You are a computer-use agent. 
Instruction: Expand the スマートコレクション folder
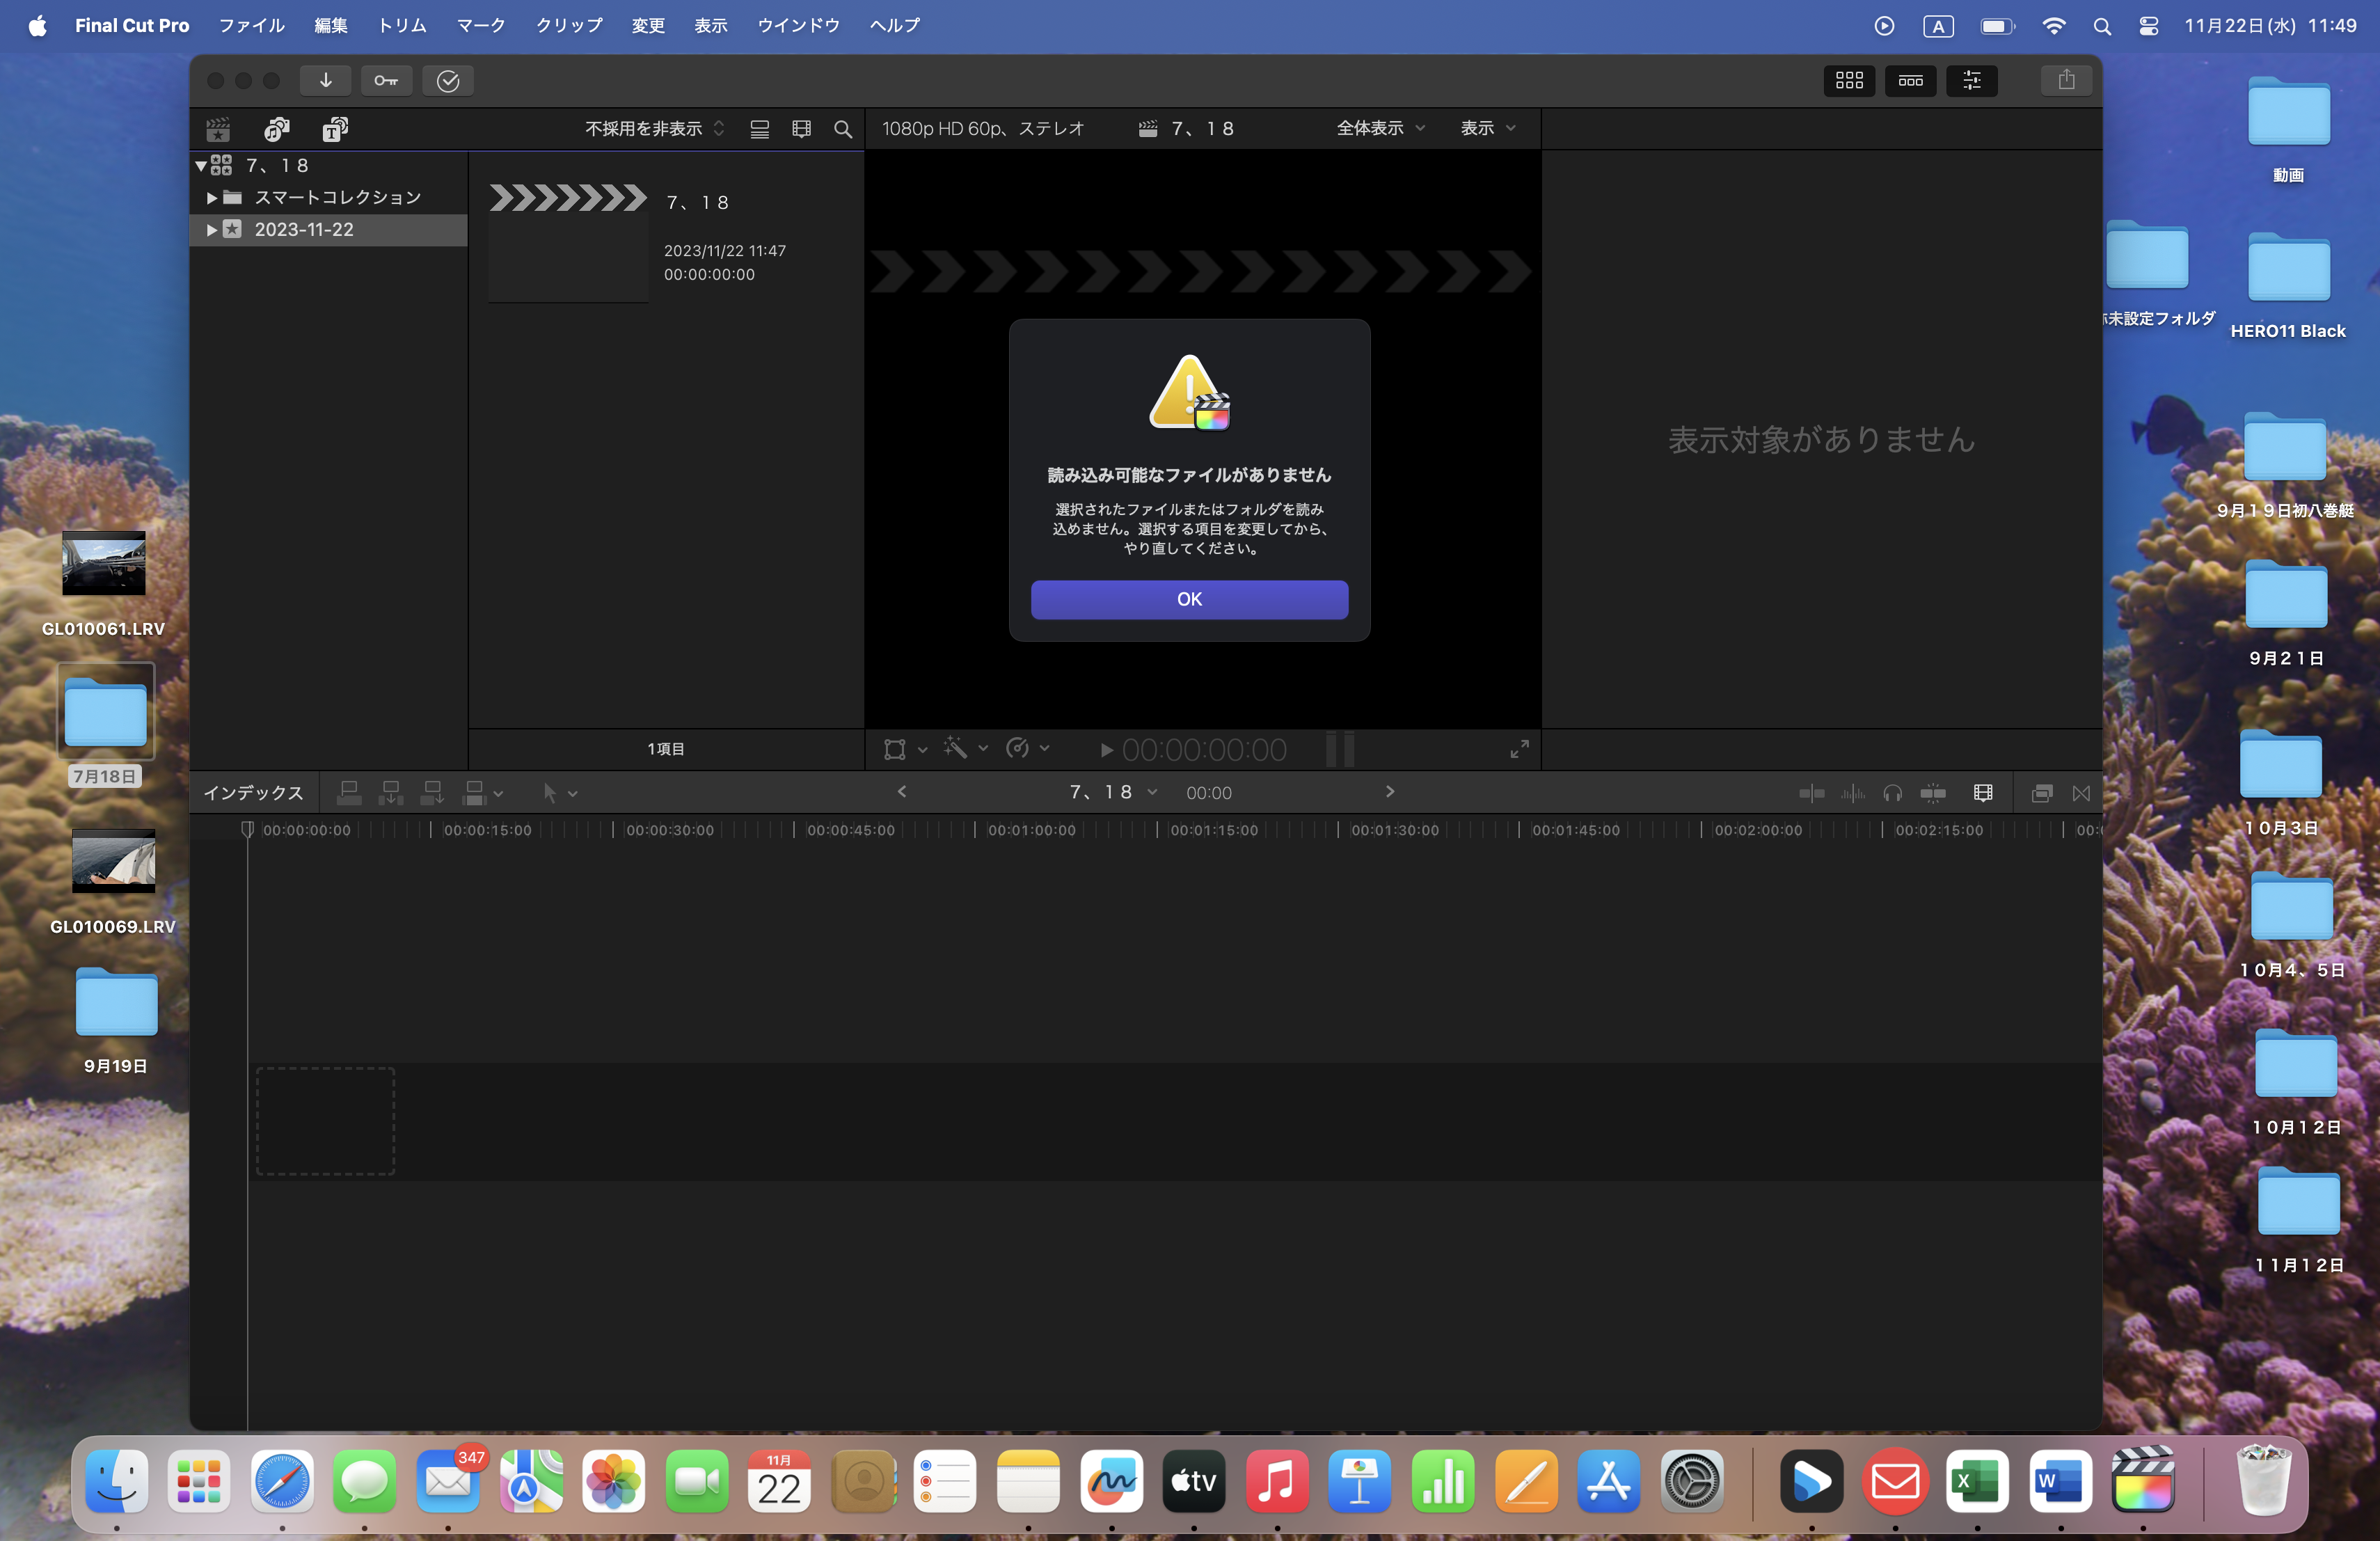(x=212, y=198)
